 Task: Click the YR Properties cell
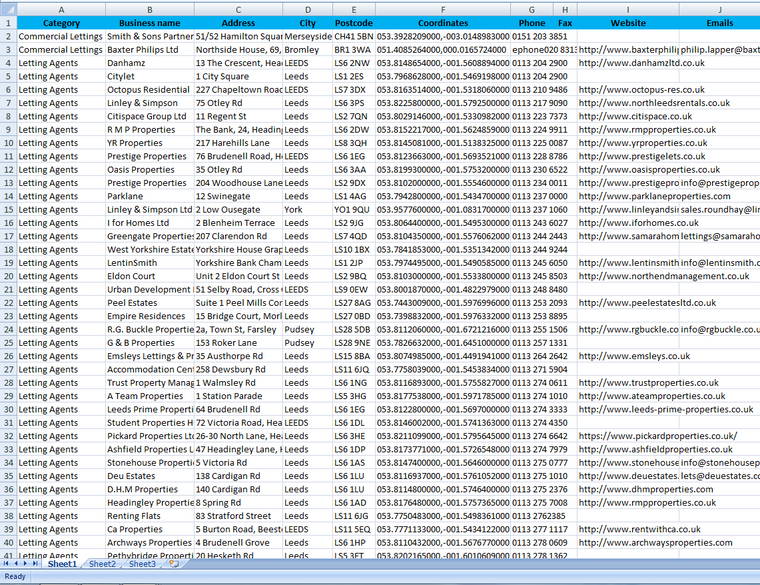150,143
